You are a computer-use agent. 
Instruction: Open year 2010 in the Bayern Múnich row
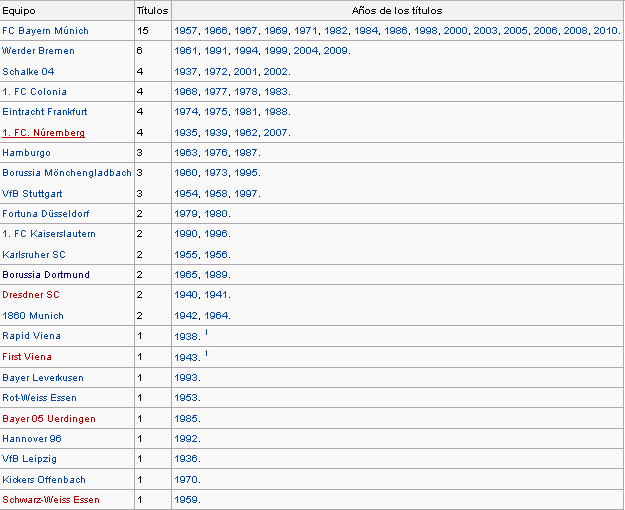[x=605, y=31]
